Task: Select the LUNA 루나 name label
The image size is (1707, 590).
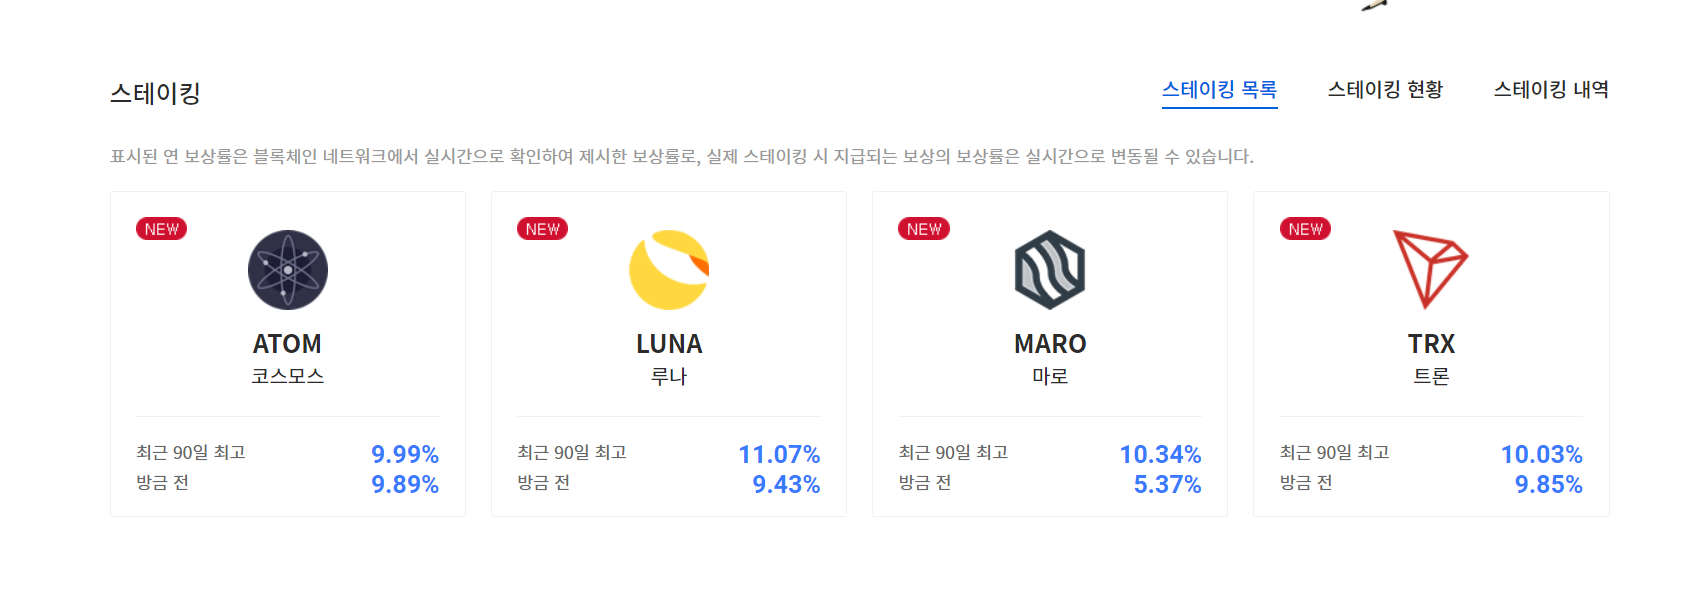Action: point(669,359)
